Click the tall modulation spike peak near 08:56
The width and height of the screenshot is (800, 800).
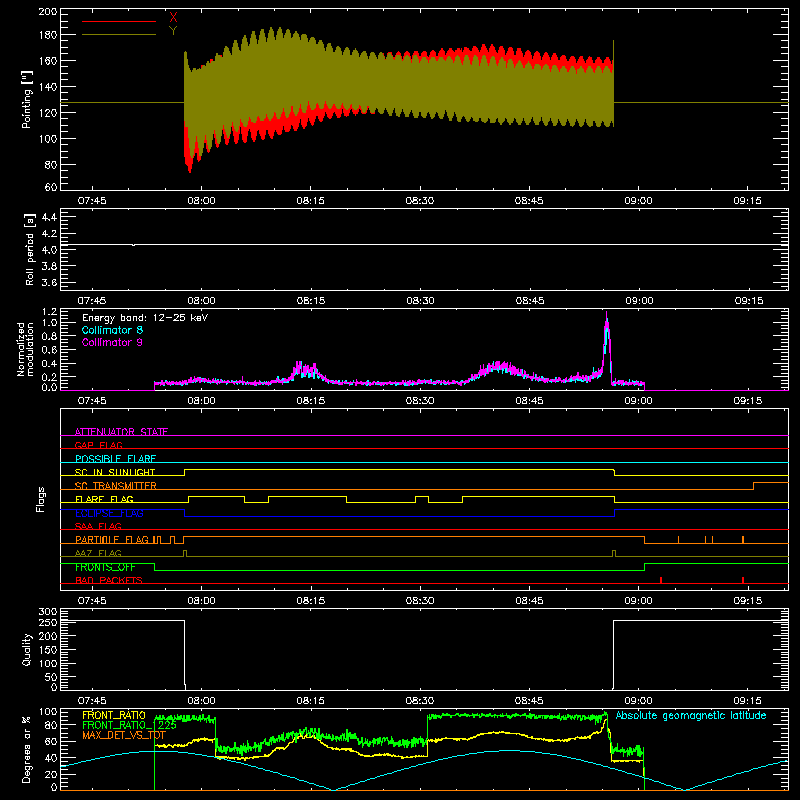607,315
